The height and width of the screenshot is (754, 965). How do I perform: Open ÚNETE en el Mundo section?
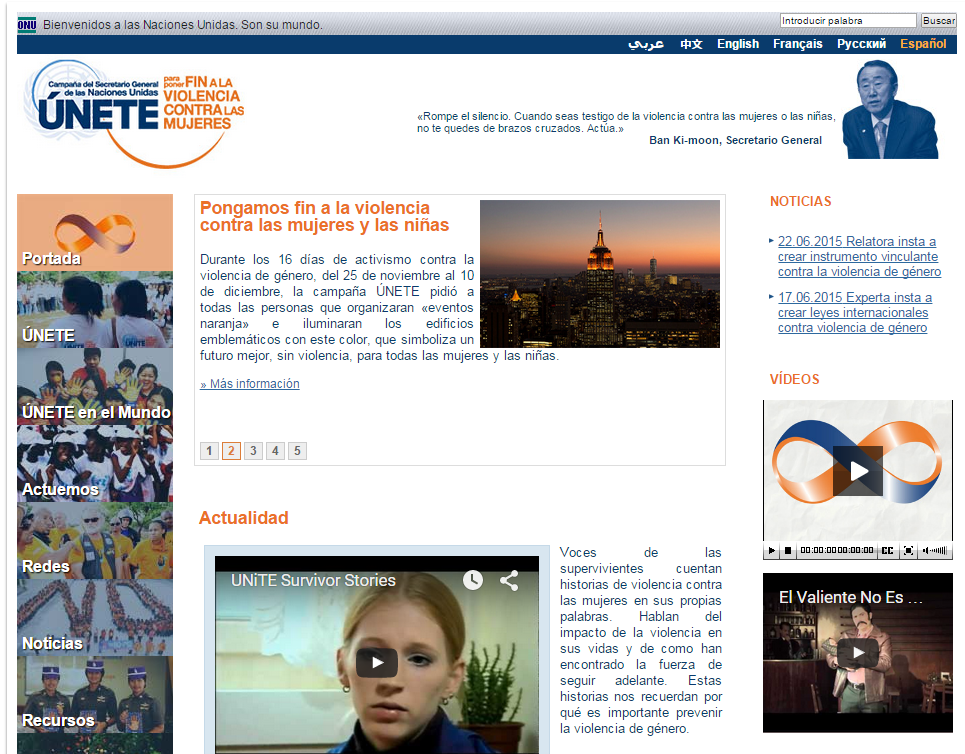(95, 387)
